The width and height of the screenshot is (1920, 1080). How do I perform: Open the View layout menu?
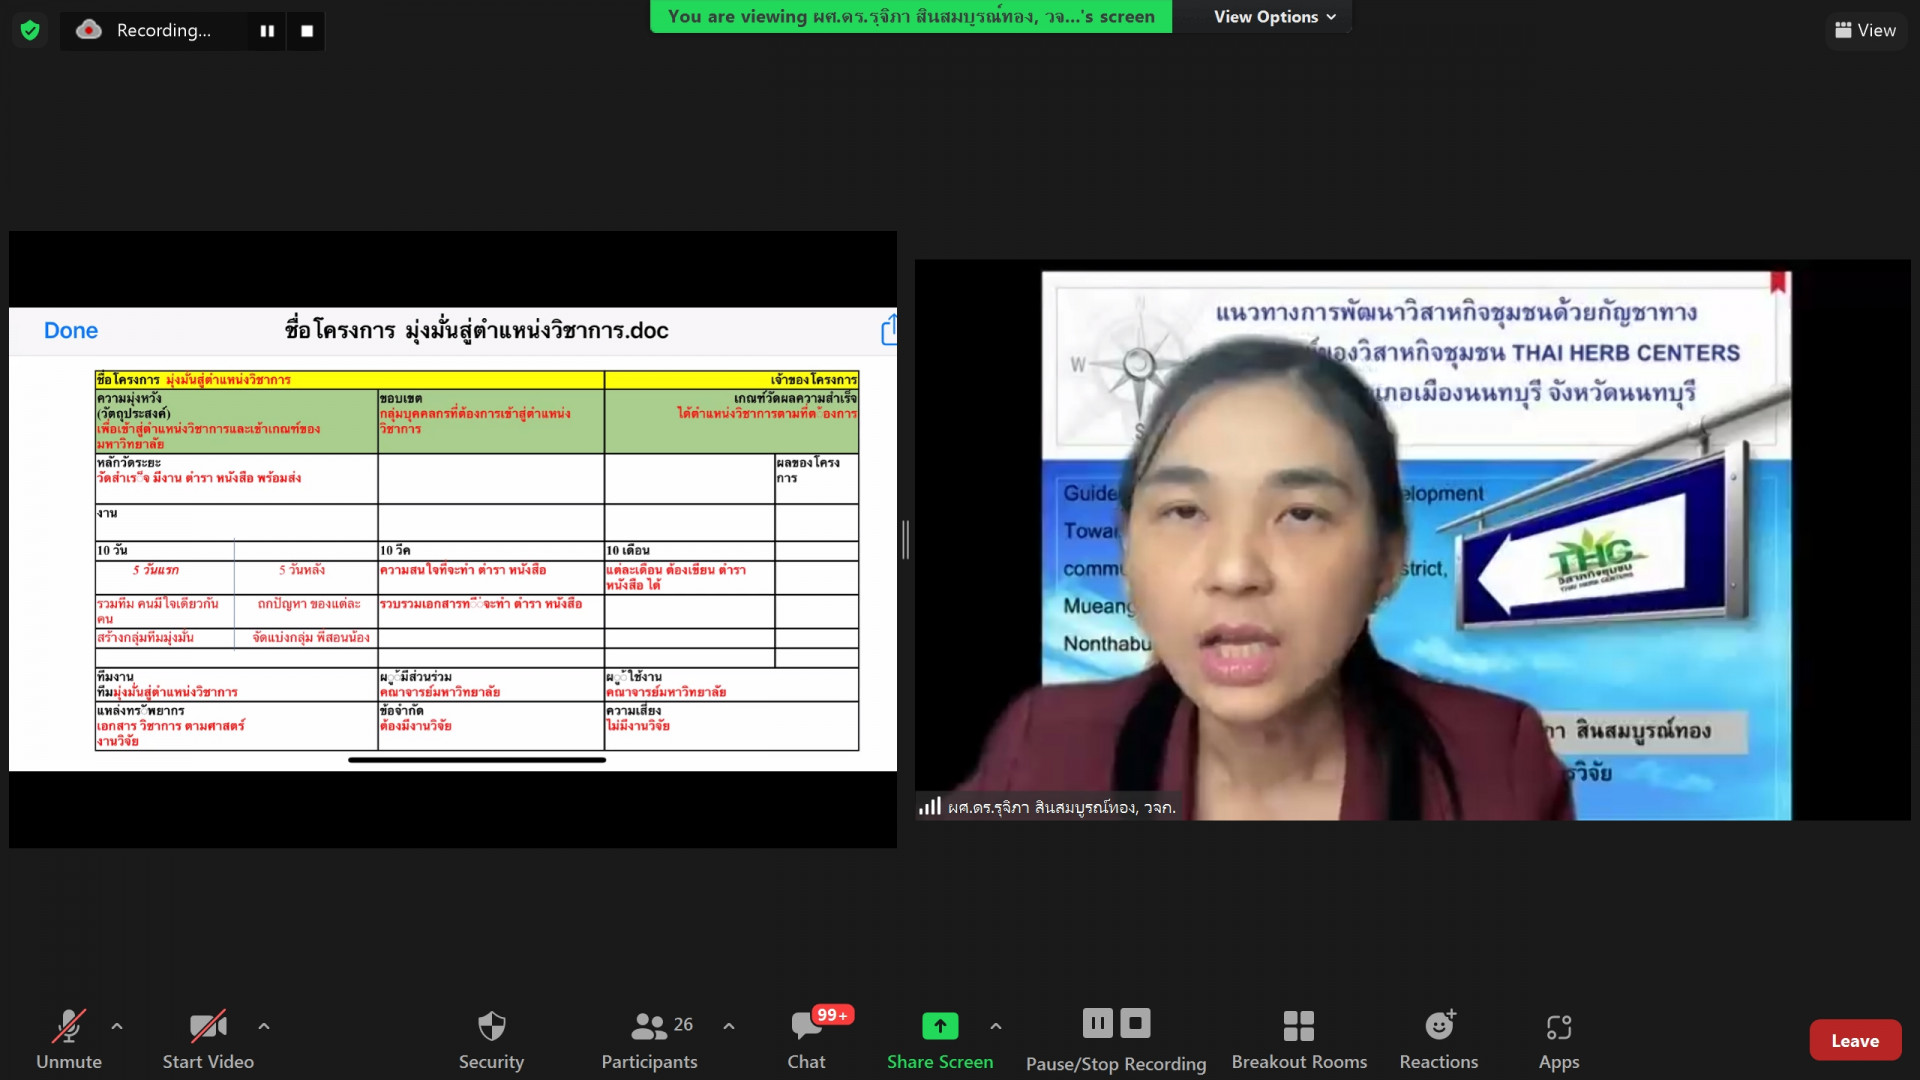coord(1865,30)
